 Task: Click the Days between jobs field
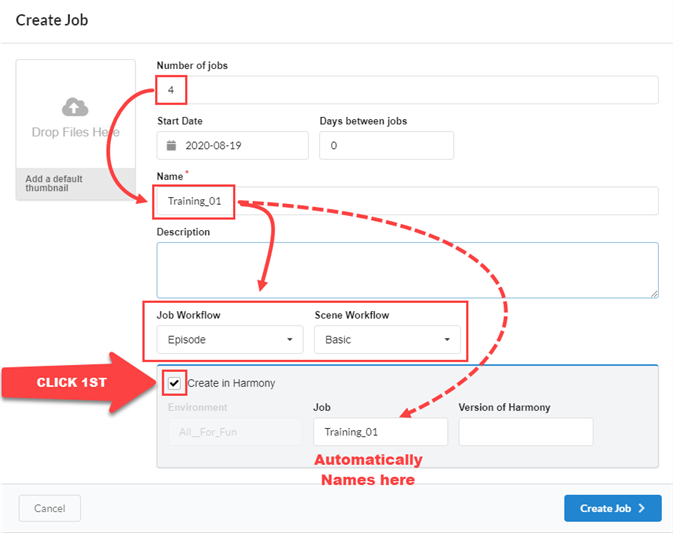[386, 145]
